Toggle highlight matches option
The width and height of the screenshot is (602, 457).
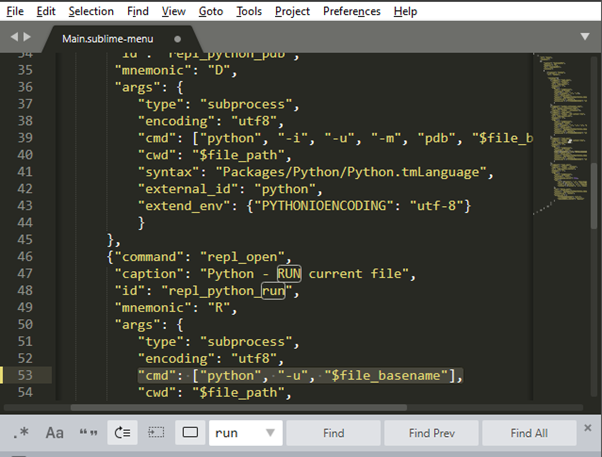pos(190,433)
